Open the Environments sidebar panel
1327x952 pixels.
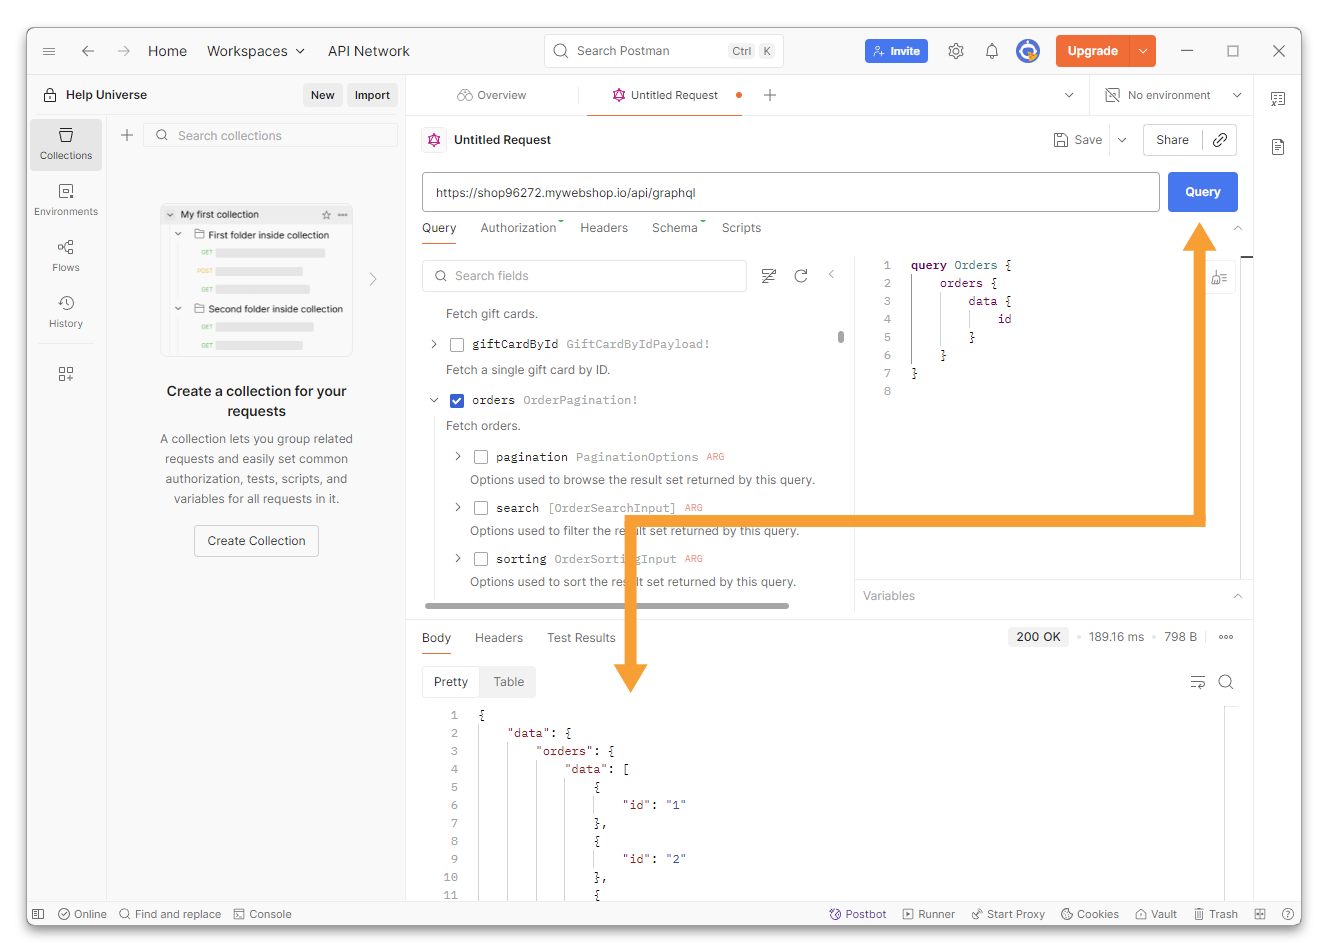point(66,200)
